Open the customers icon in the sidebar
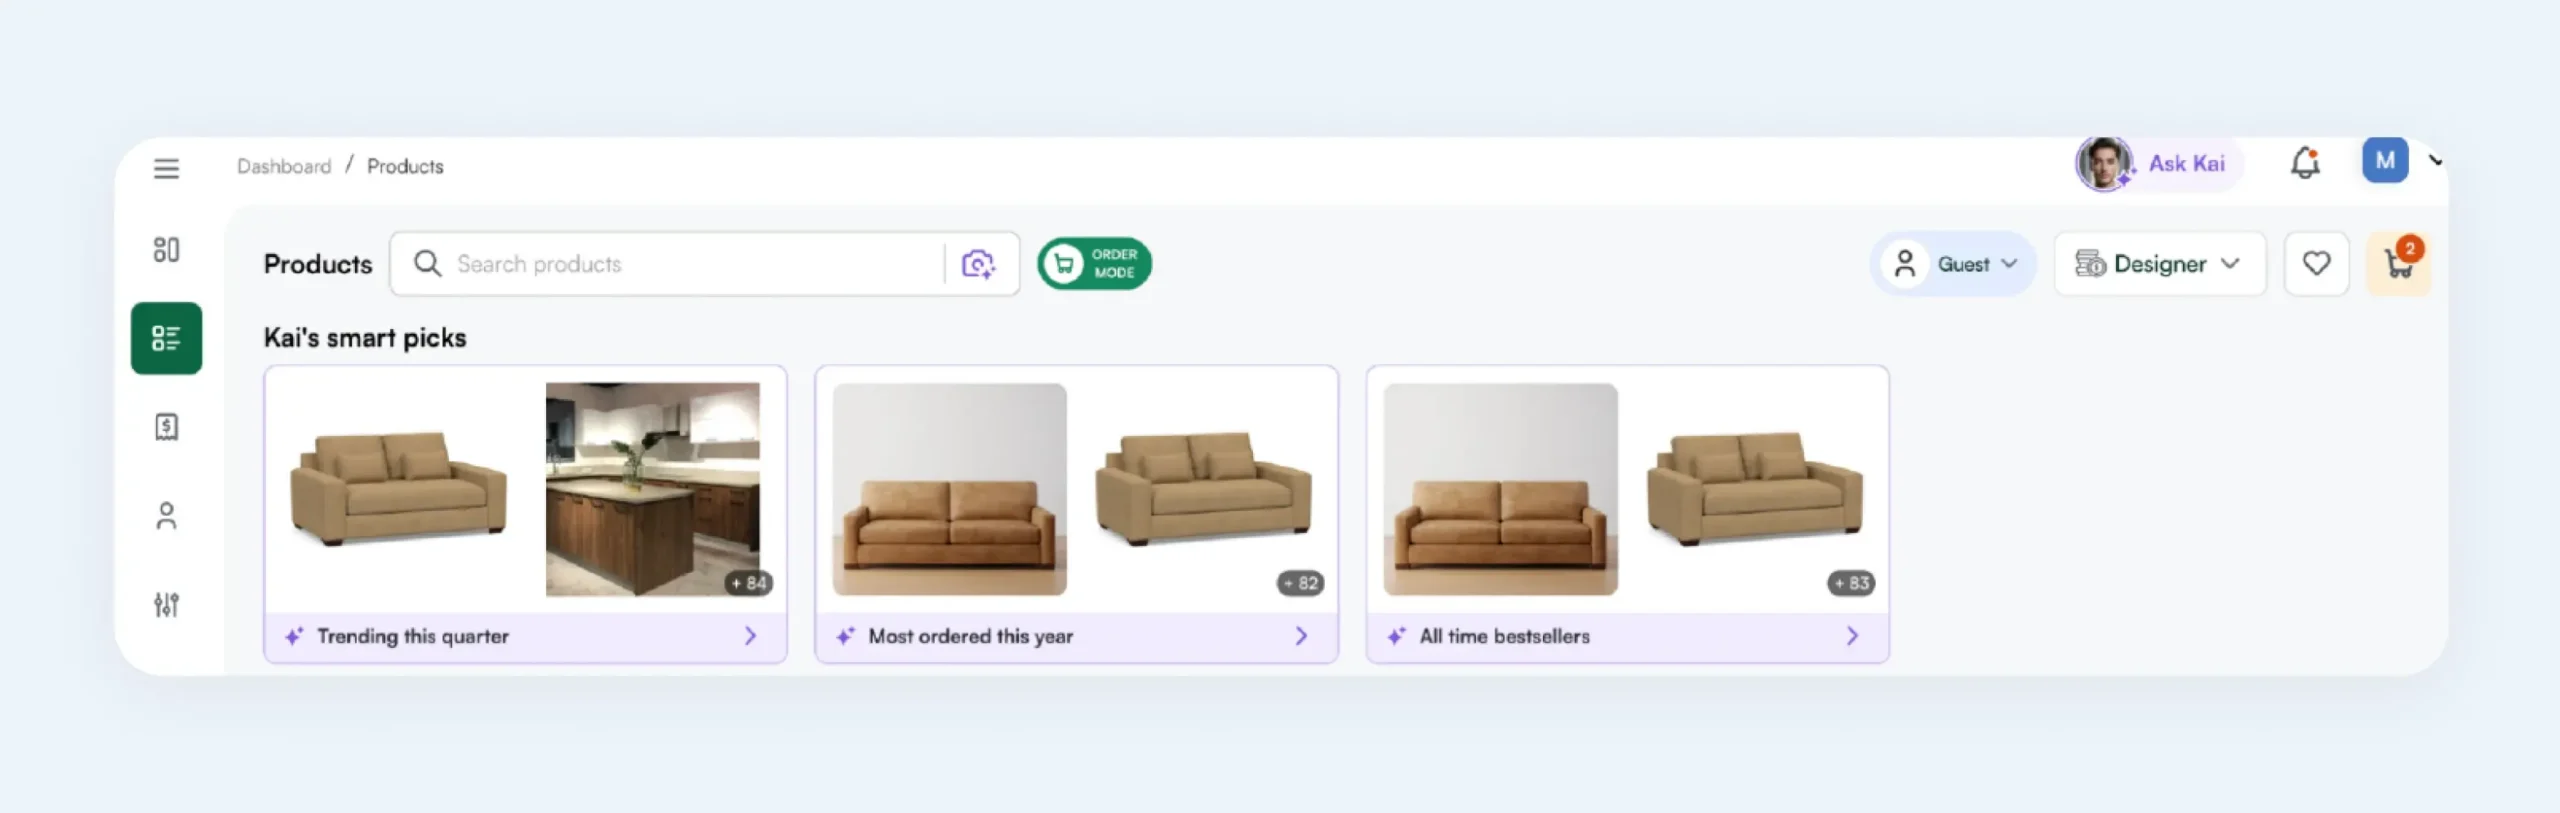Image resolution: width=2560 pixels, height=813 pixels. tap(166, 515)
